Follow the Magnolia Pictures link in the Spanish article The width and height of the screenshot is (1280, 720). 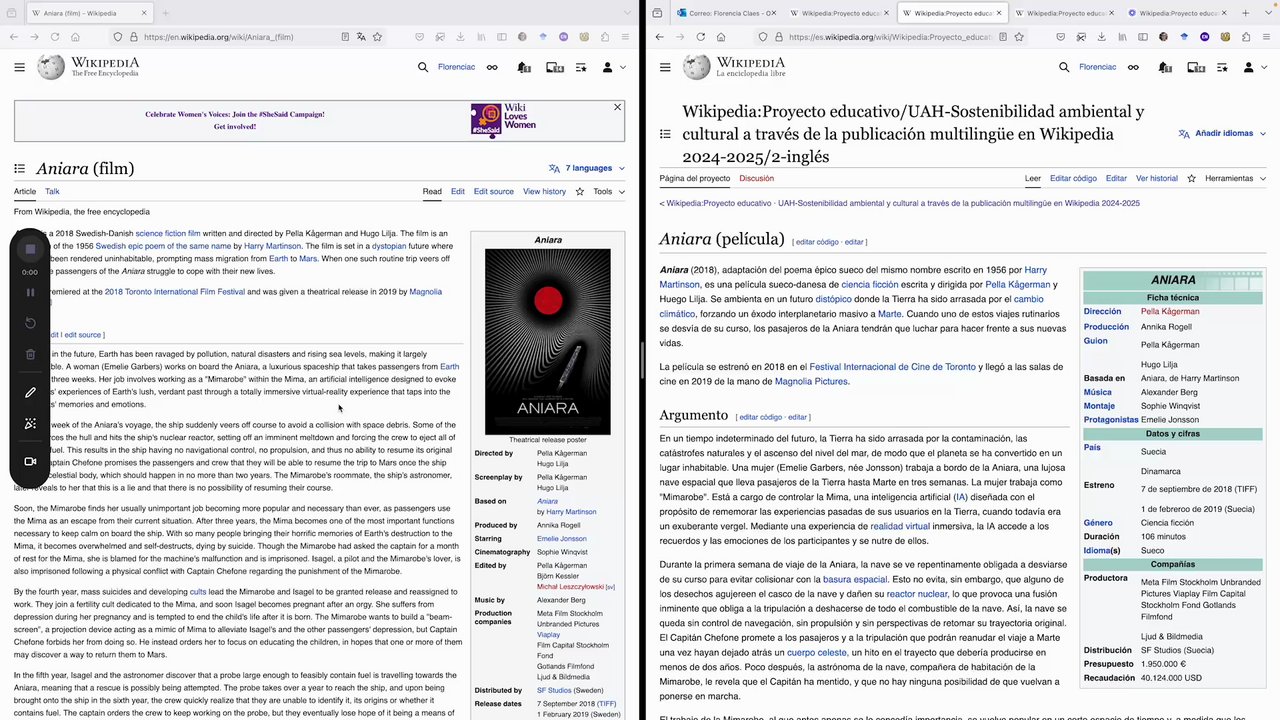[811, 381]
